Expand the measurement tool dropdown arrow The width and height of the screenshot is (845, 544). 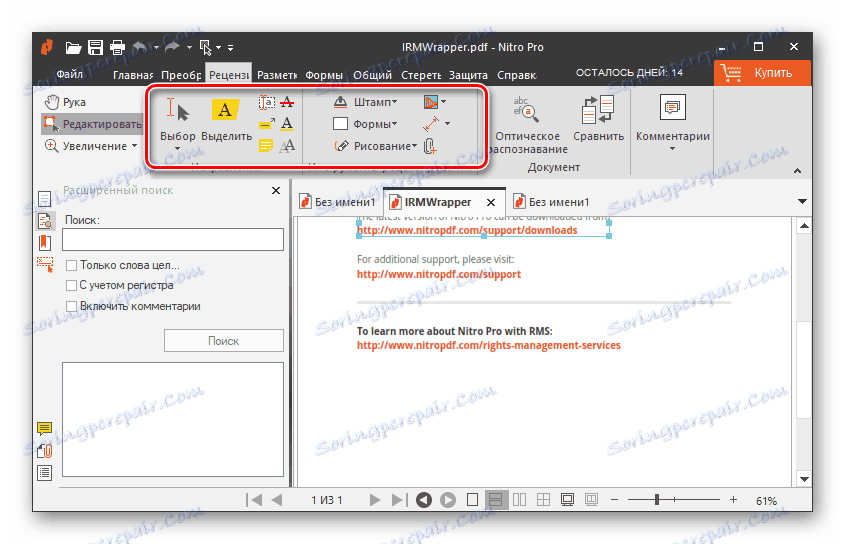(447, 124)
